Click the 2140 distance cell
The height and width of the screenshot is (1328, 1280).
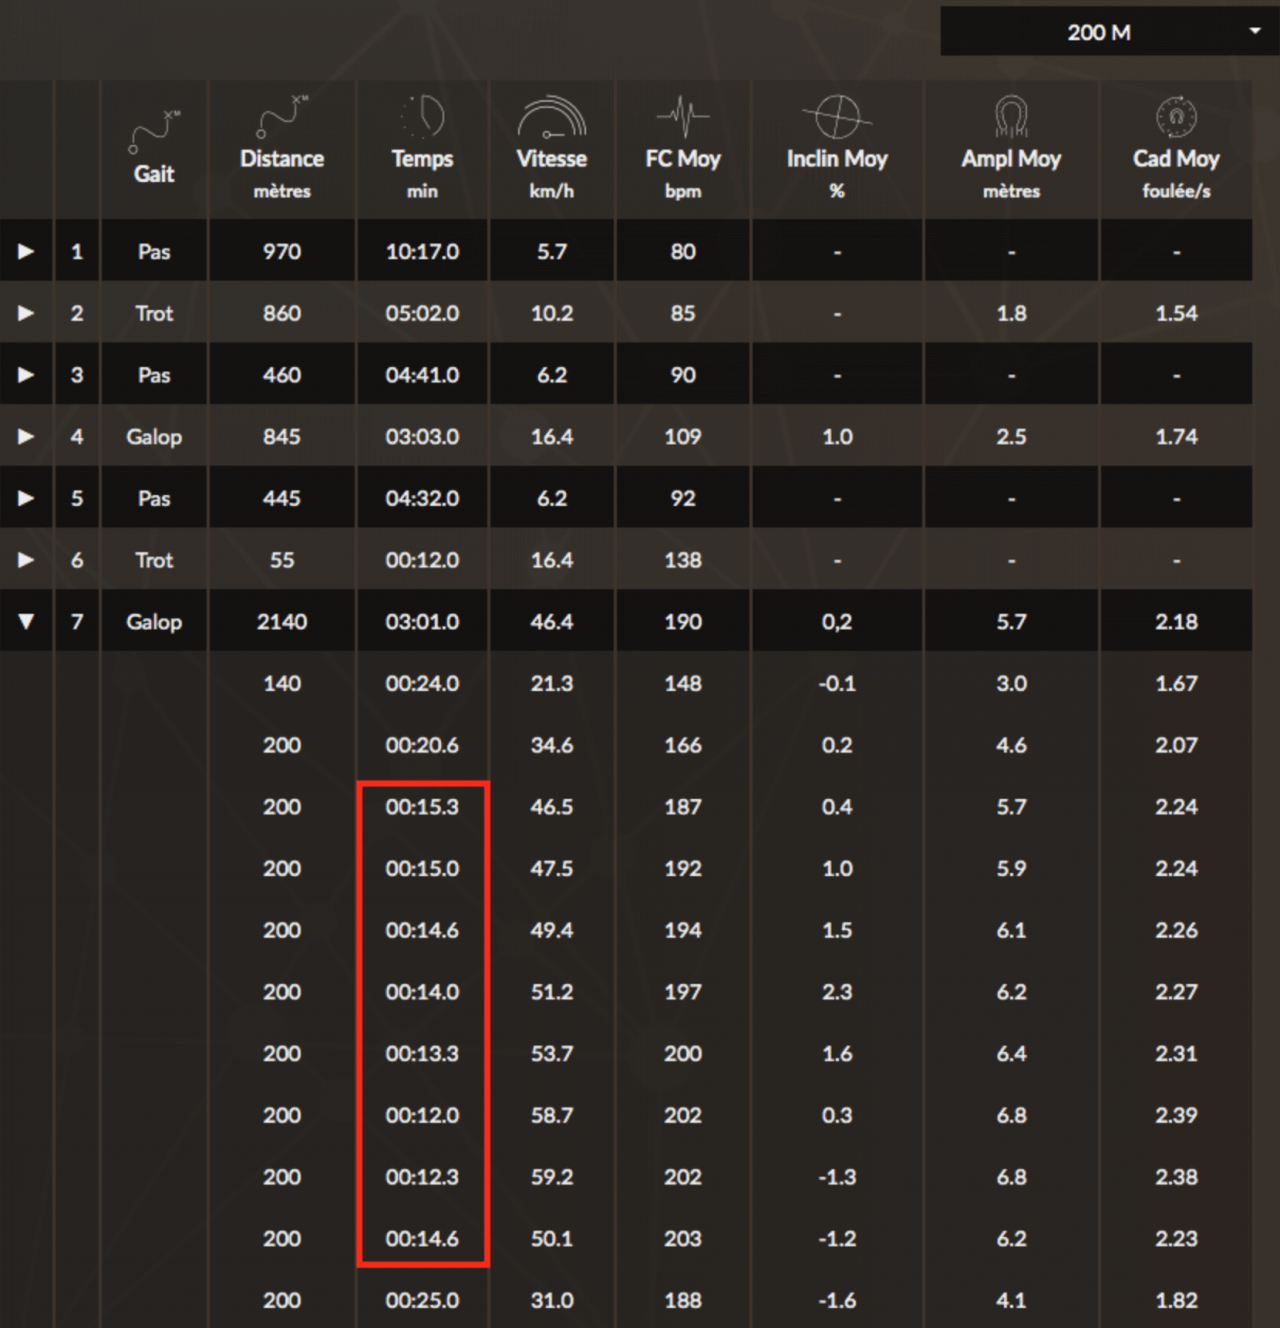[x=282, y=622]
